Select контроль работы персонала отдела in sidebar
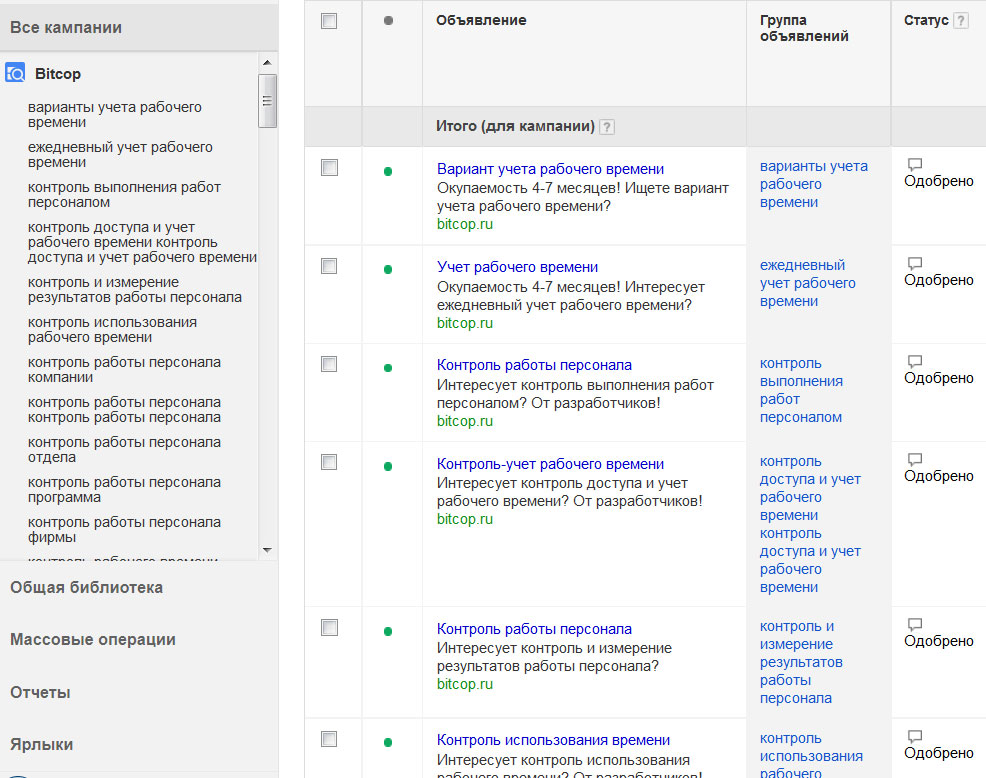Screen dimensions: 986x778 (124, 450)
